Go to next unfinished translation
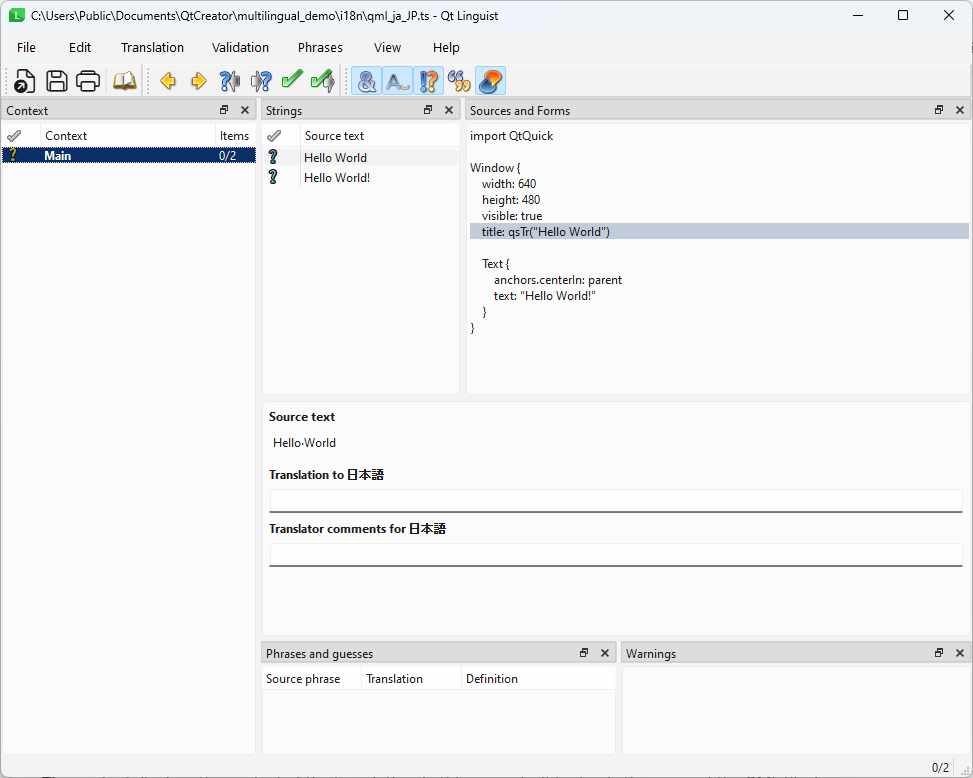Viewport: 973px width, 778px height. click(x=261, y=81)
